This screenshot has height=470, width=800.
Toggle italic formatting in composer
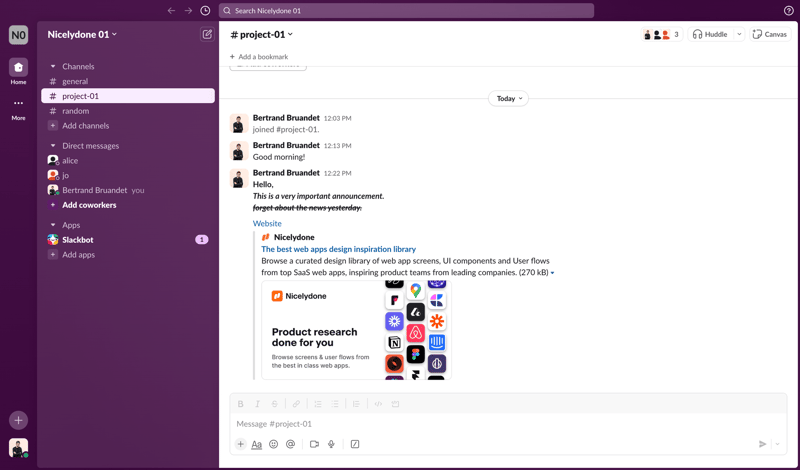click(x=258, y=404)
